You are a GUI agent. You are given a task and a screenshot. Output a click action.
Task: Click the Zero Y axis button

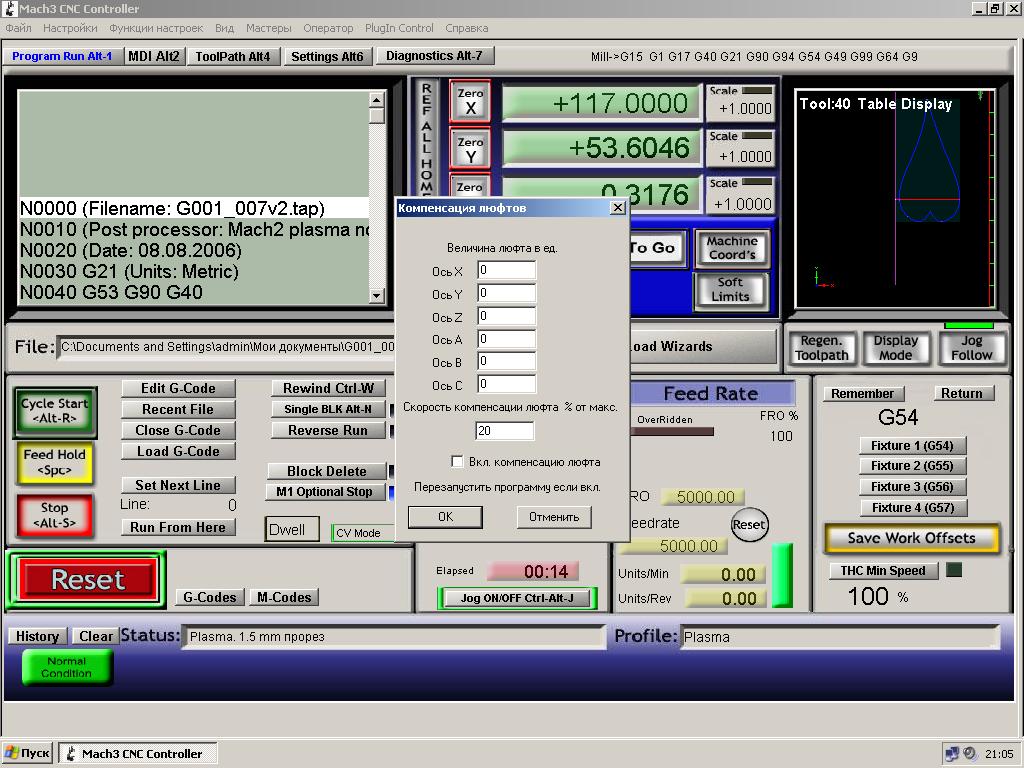(x=470, y=150)
